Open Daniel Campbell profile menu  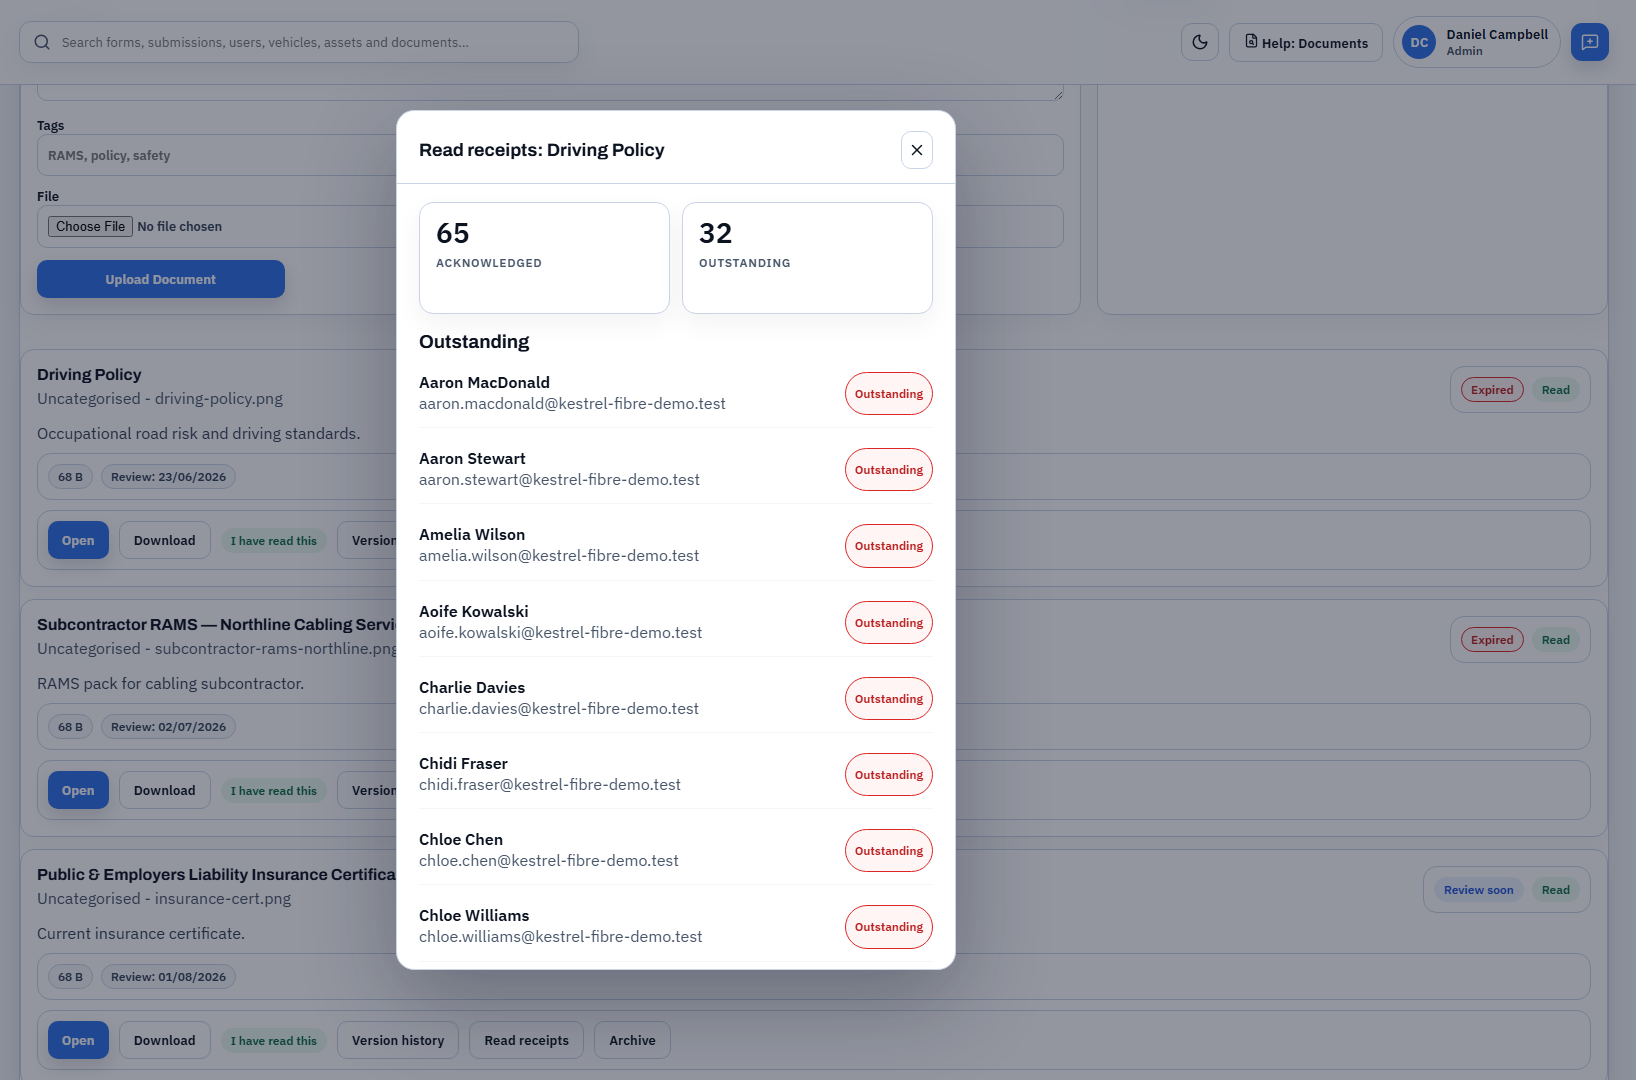click(1476, 42)
